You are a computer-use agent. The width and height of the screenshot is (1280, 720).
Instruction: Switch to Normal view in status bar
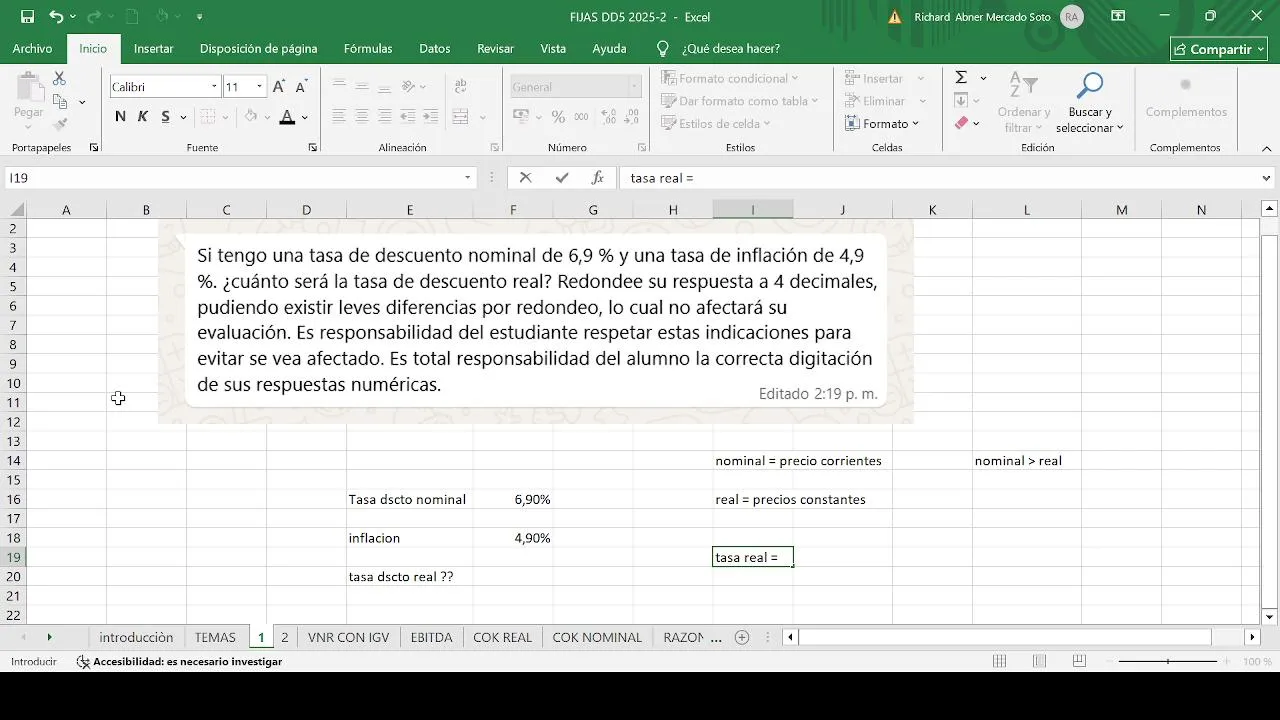coord(999,661)
